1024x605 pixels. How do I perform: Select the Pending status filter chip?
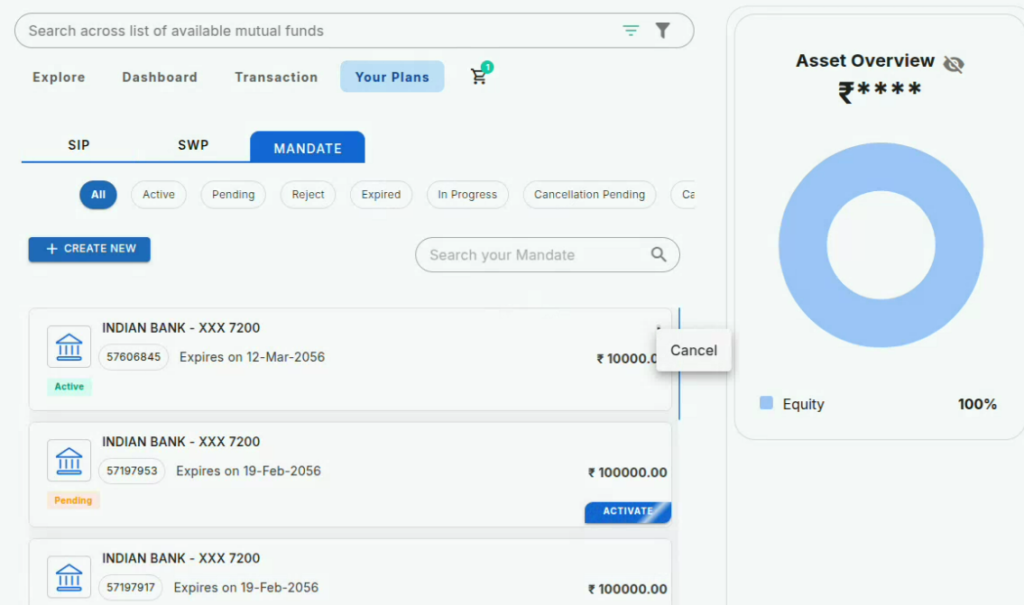[x=233, y=195]
